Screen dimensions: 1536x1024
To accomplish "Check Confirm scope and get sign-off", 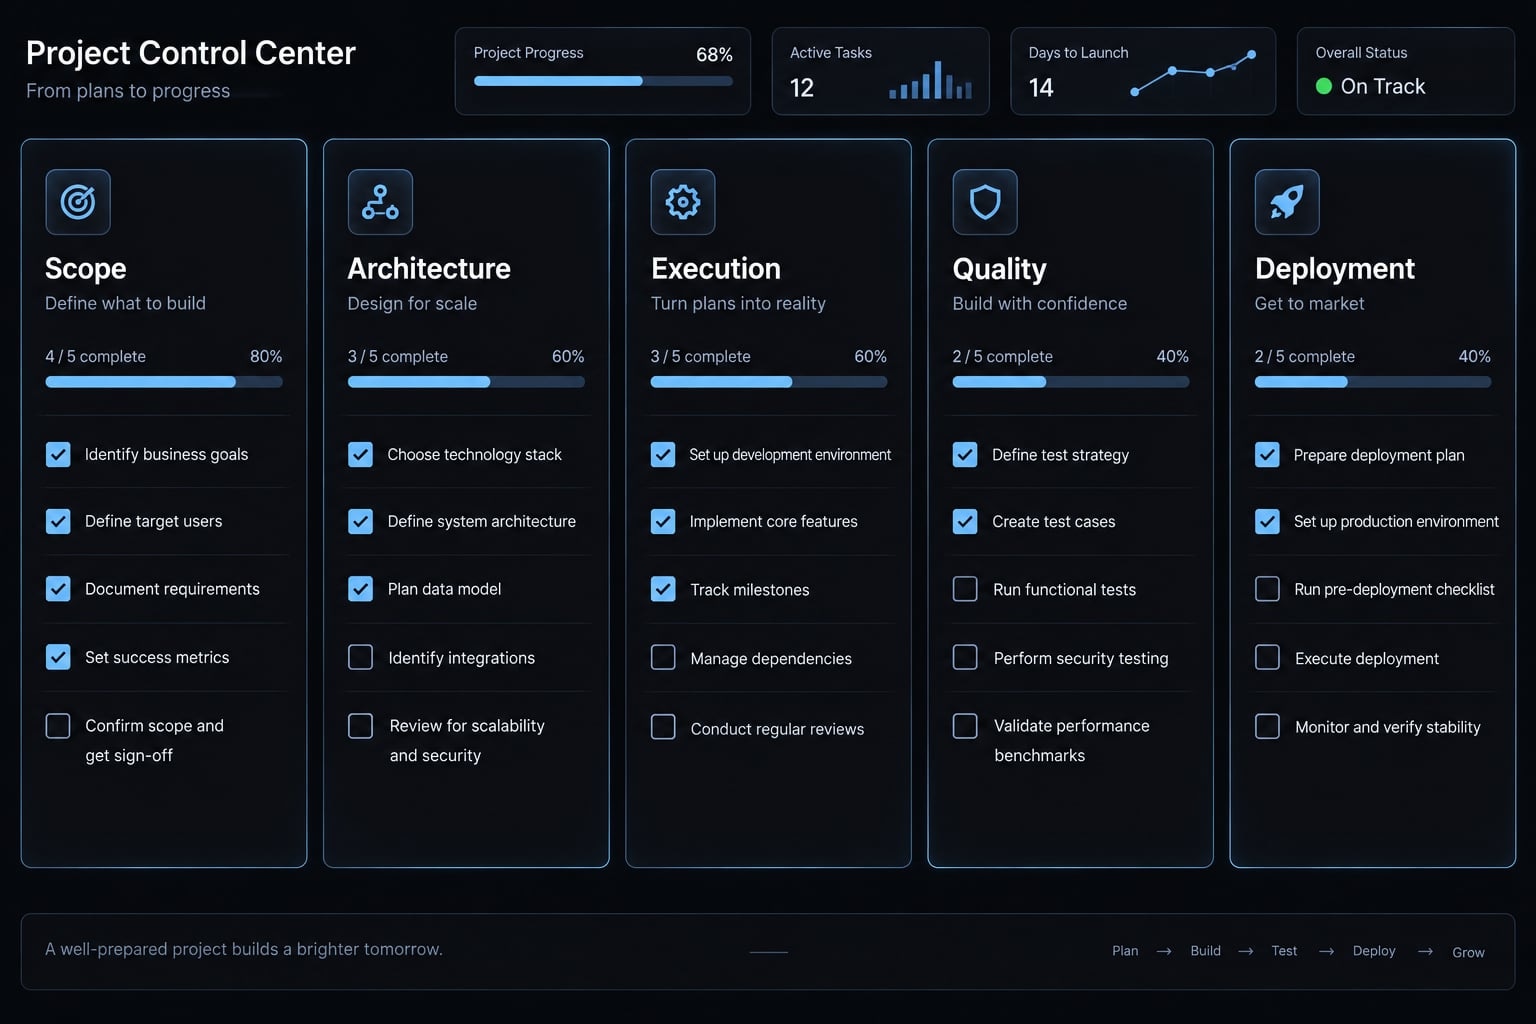I will (x=58, y=726).
